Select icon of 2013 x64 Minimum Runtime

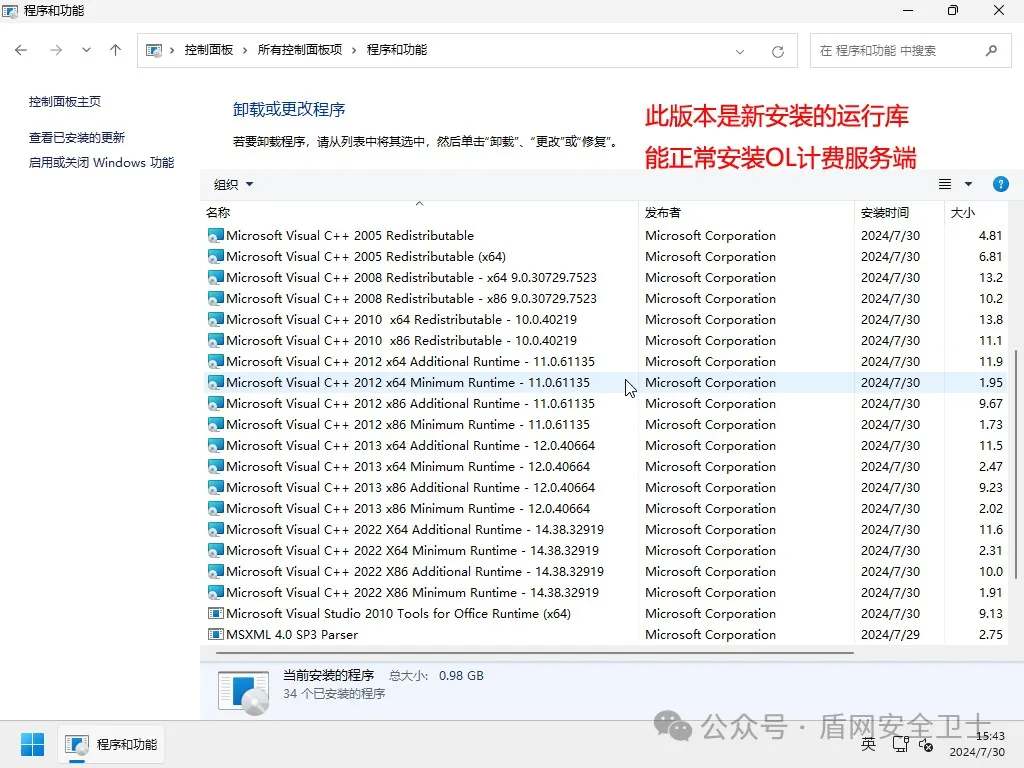216,466
